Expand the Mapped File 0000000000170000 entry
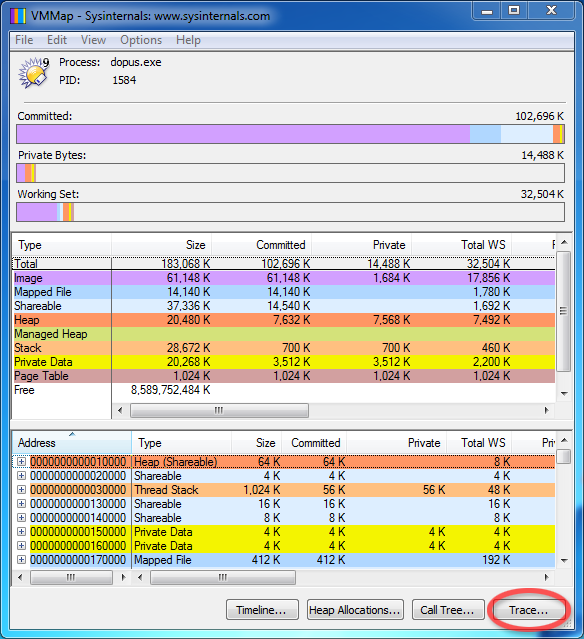 tap(21, 560)
